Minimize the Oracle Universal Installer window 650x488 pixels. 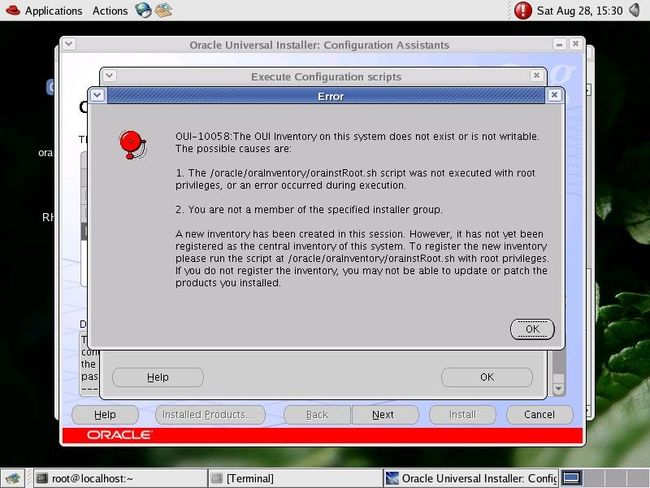coord(559,44)
